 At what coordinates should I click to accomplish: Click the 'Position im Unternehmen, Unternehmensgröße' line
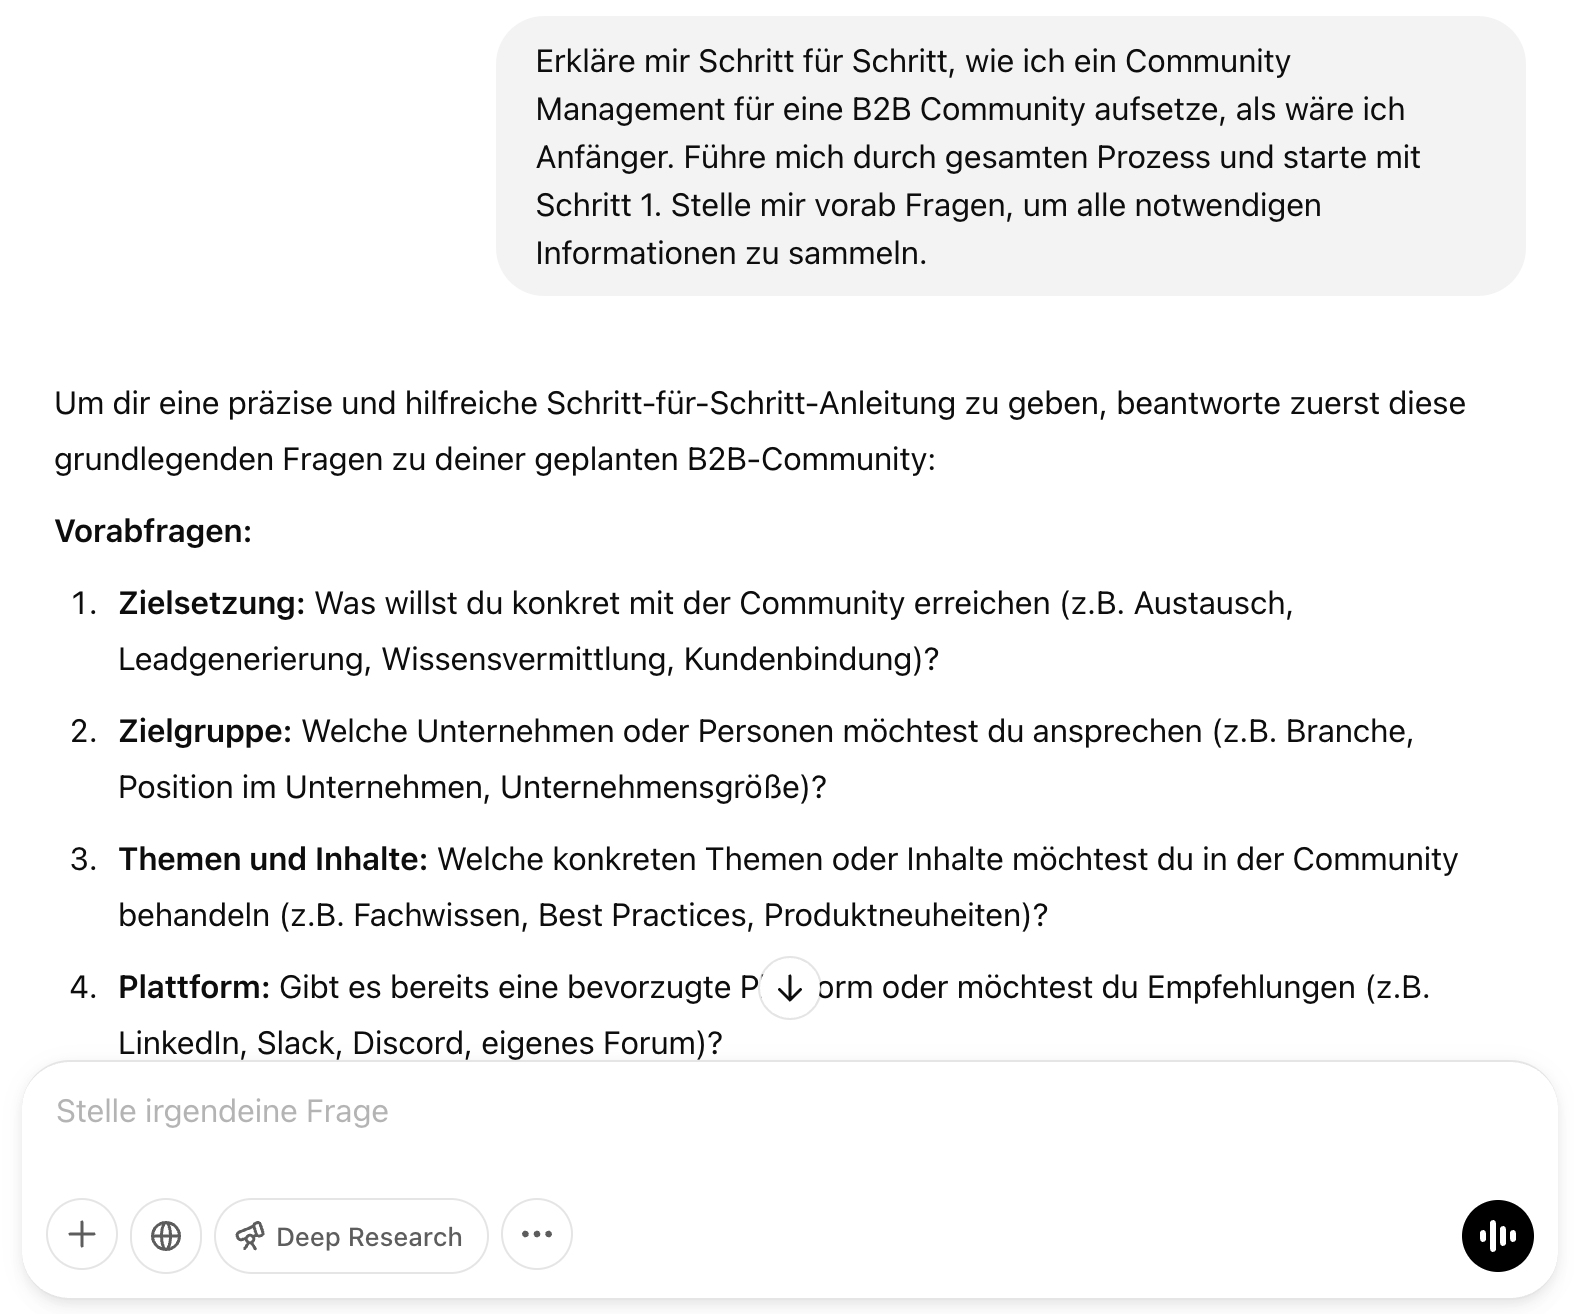[x=472, y=787]
